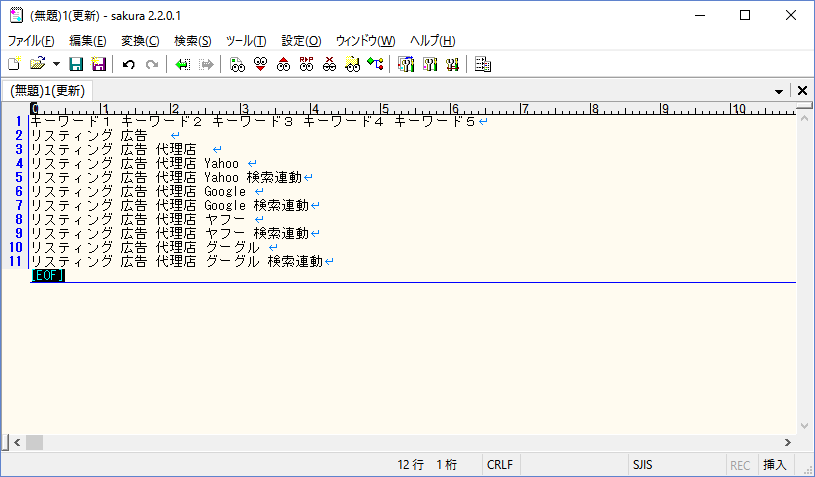Click the ruler at column mark 5

(x=384, y=109)
